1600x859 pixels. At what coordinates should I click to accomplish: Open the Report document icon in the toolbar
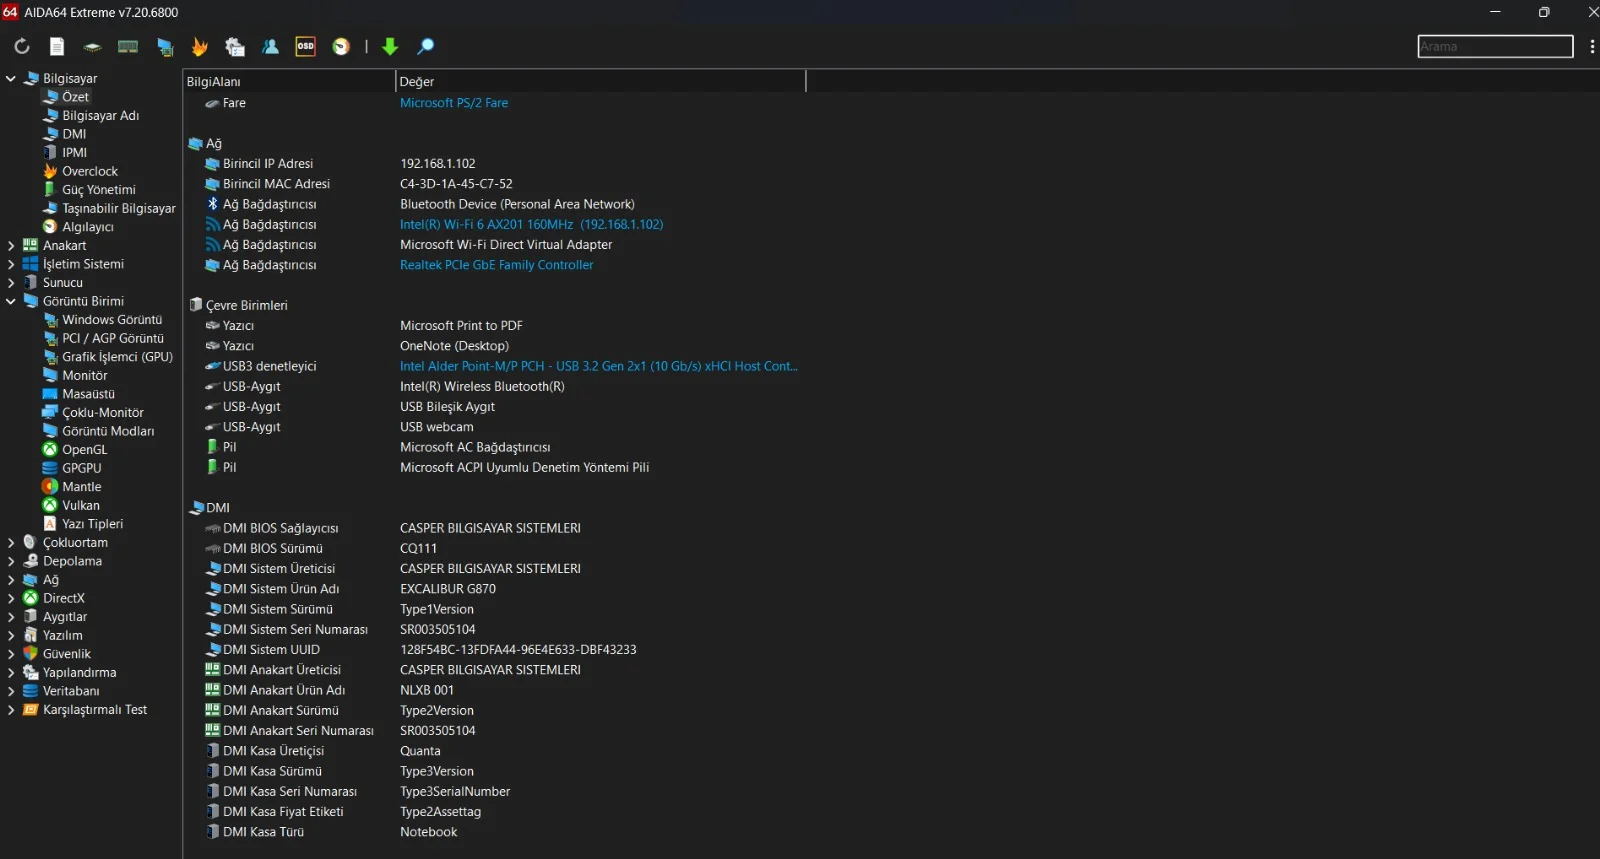click(x=57, y=46)
